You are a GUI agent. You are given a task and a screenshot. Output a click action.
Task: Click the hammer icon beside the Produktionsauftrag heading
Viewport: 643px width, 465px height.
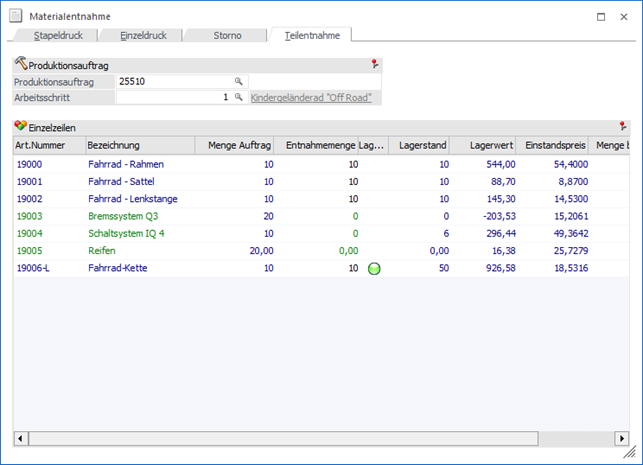coord(20,64)
